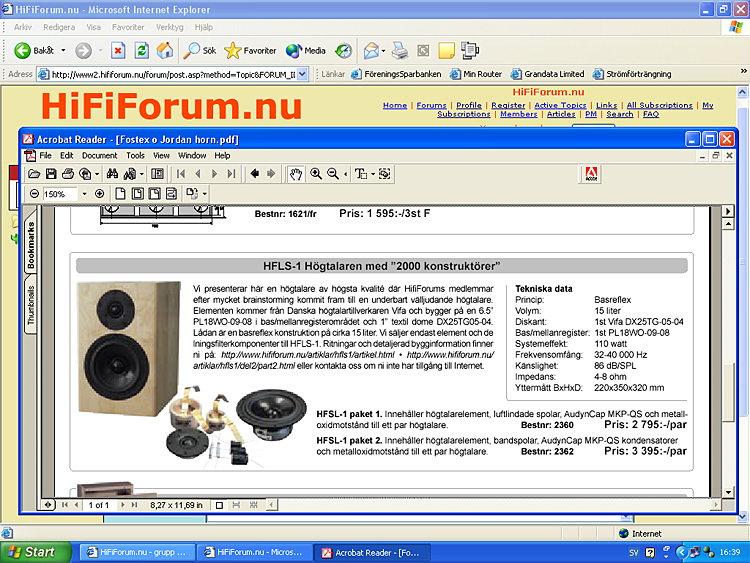Toggle the navigation pane icon
Image resolution: width=750 pixels, height=563 pixels.
[157, 174]
